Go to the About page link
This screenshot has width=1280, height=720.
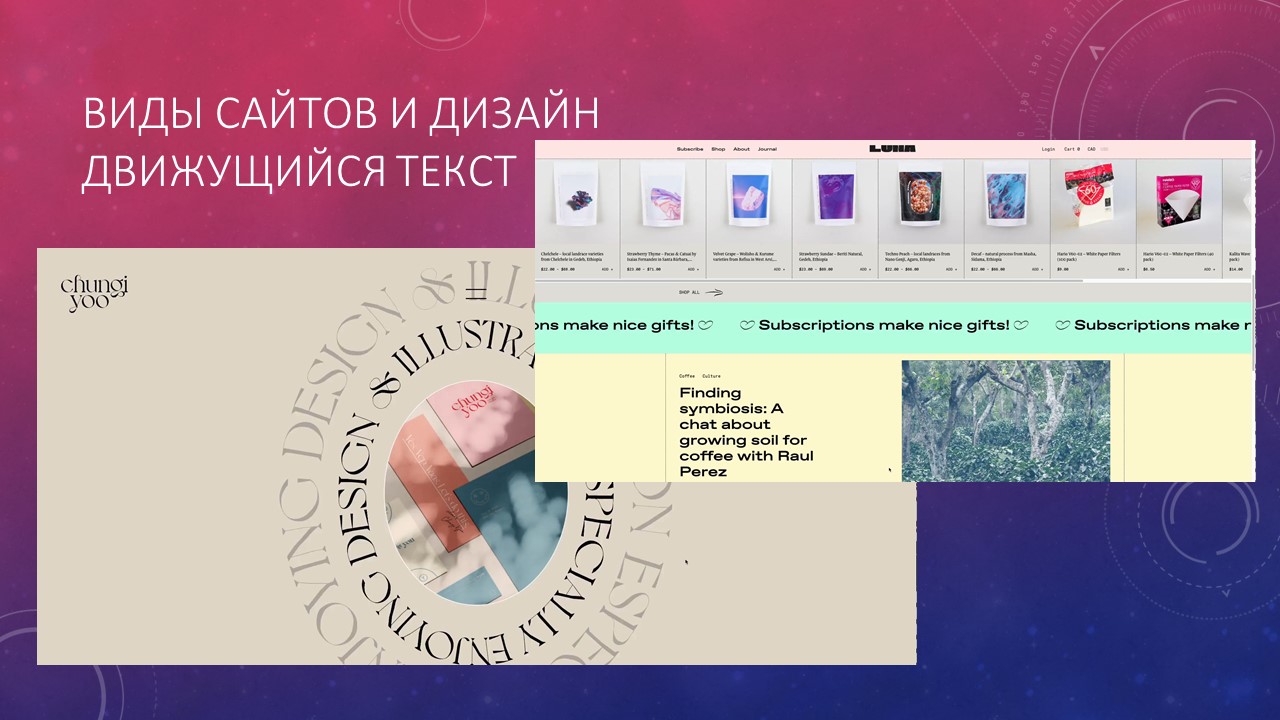coord(741,149)
